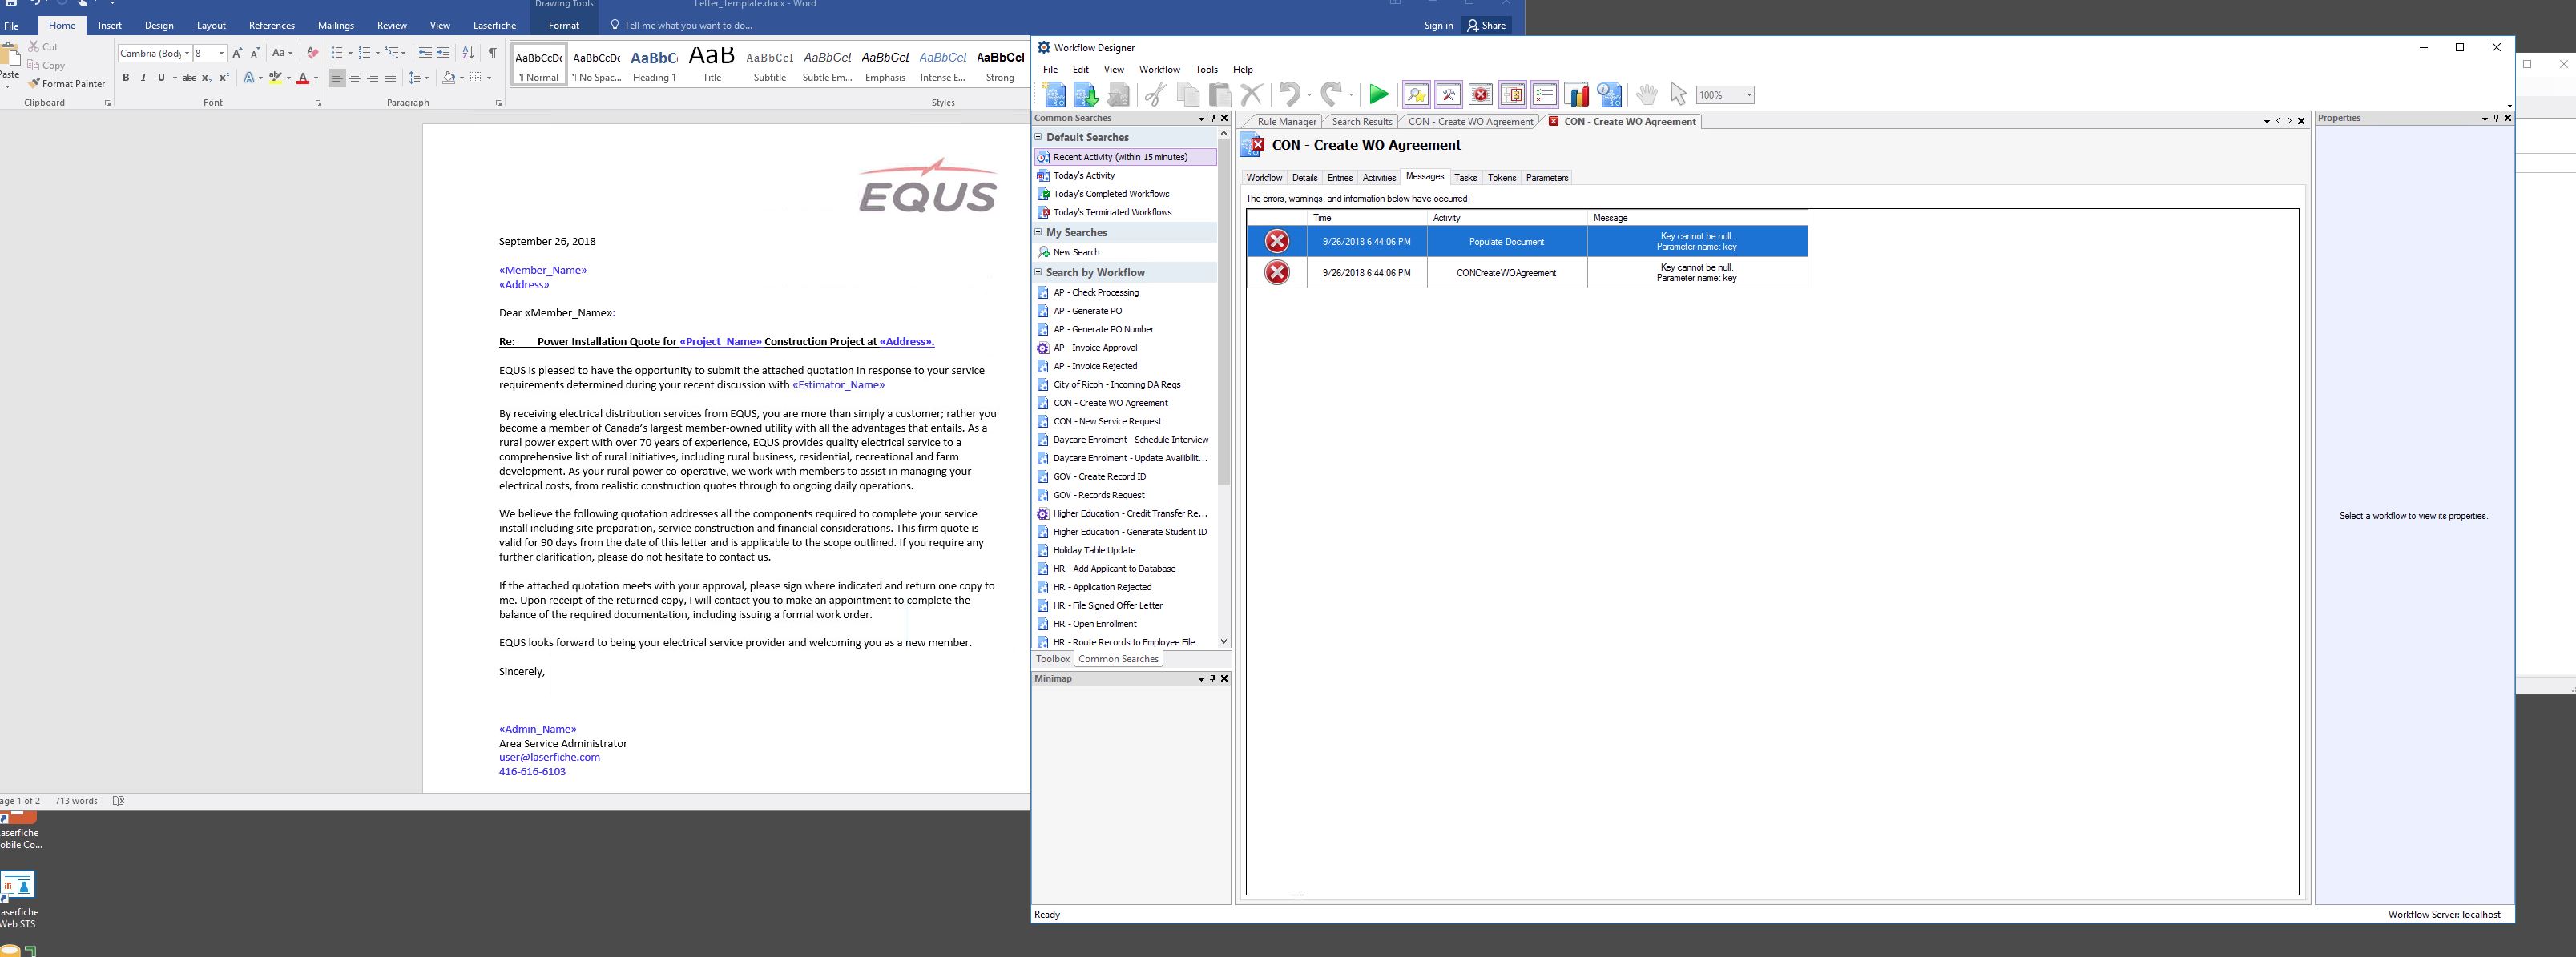2576x957 pixels.
Task: Click the green Run workflow play button
Action: point(1378,95)
